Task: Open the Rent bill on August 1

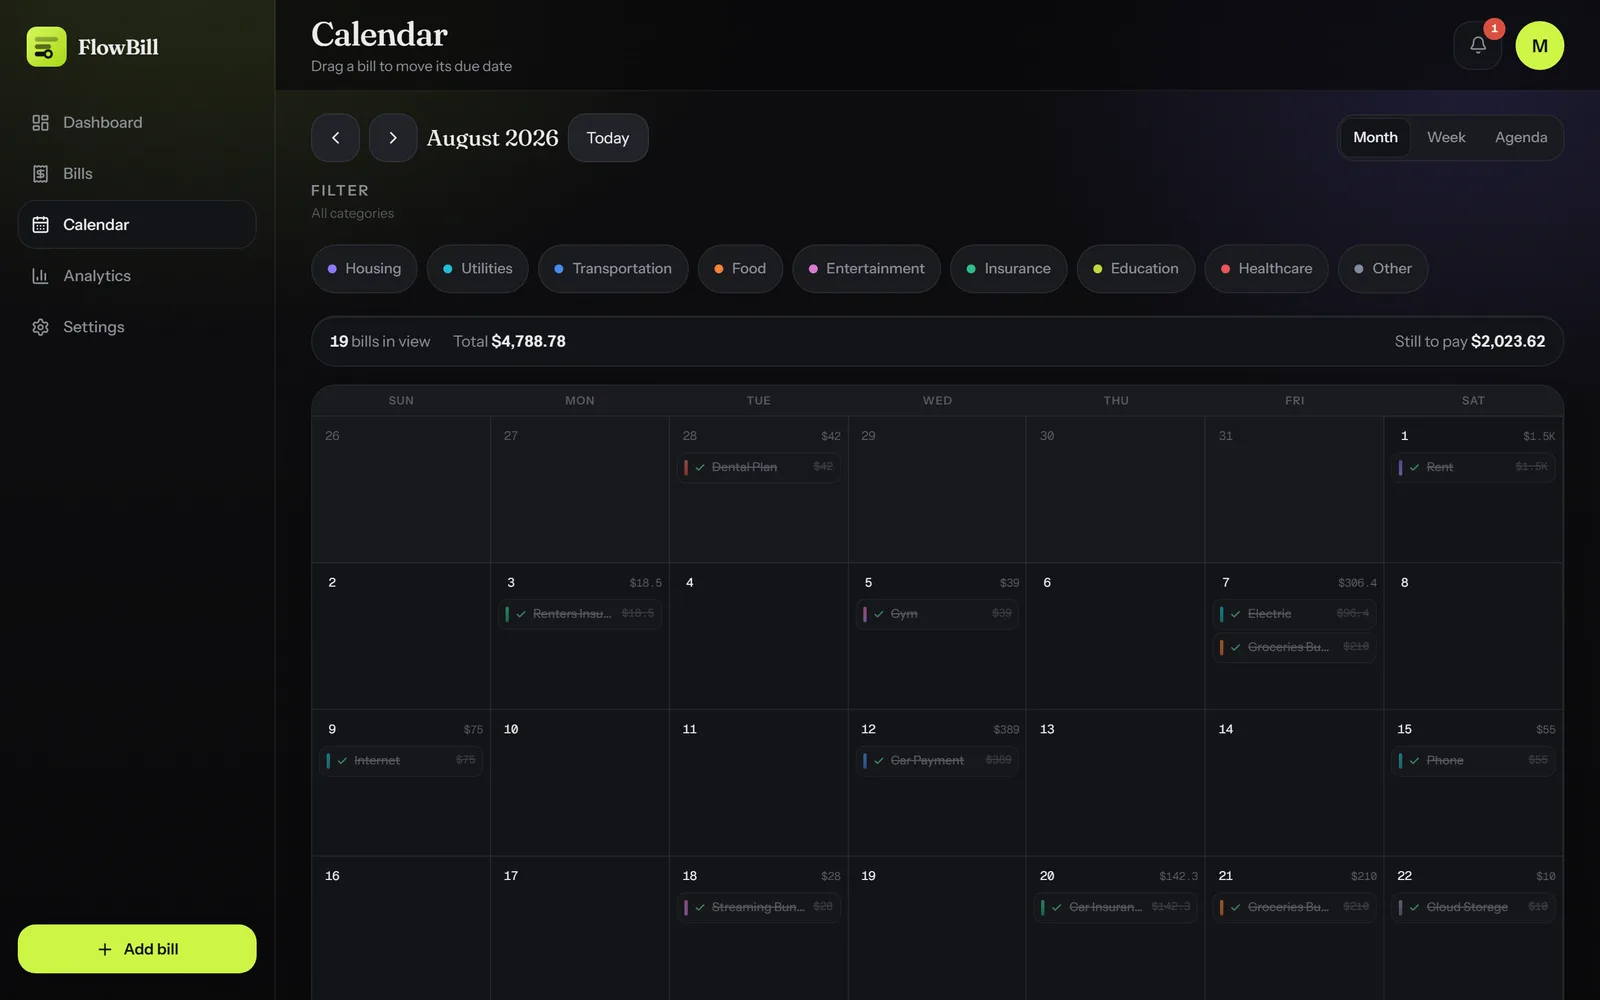Action: (x=1473, y=467)
